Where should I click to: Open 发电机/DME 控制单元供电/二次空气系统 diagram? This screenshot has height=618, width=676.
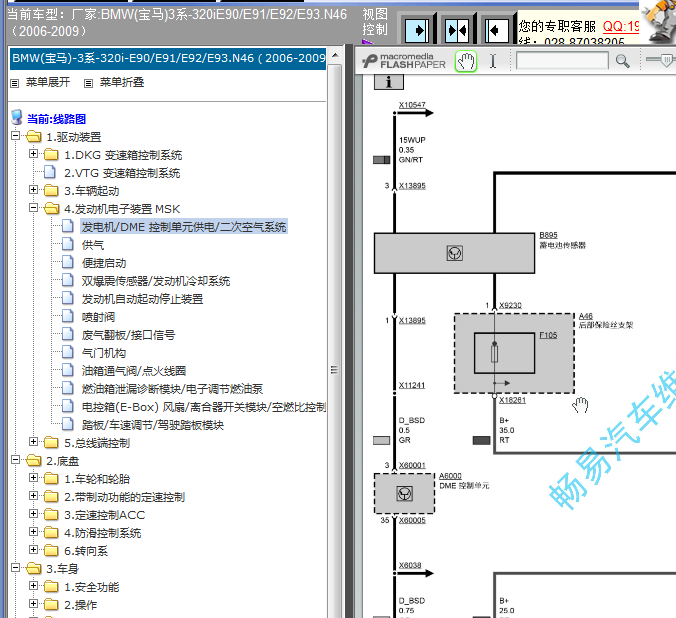tap(184, 227)
